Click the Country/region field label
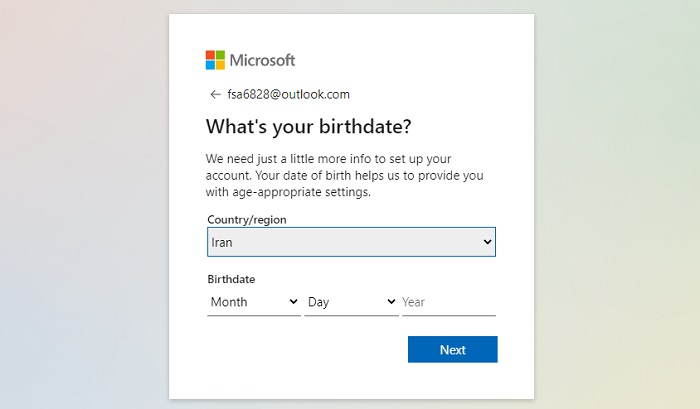The image size is (700, 409). (247, 220)
